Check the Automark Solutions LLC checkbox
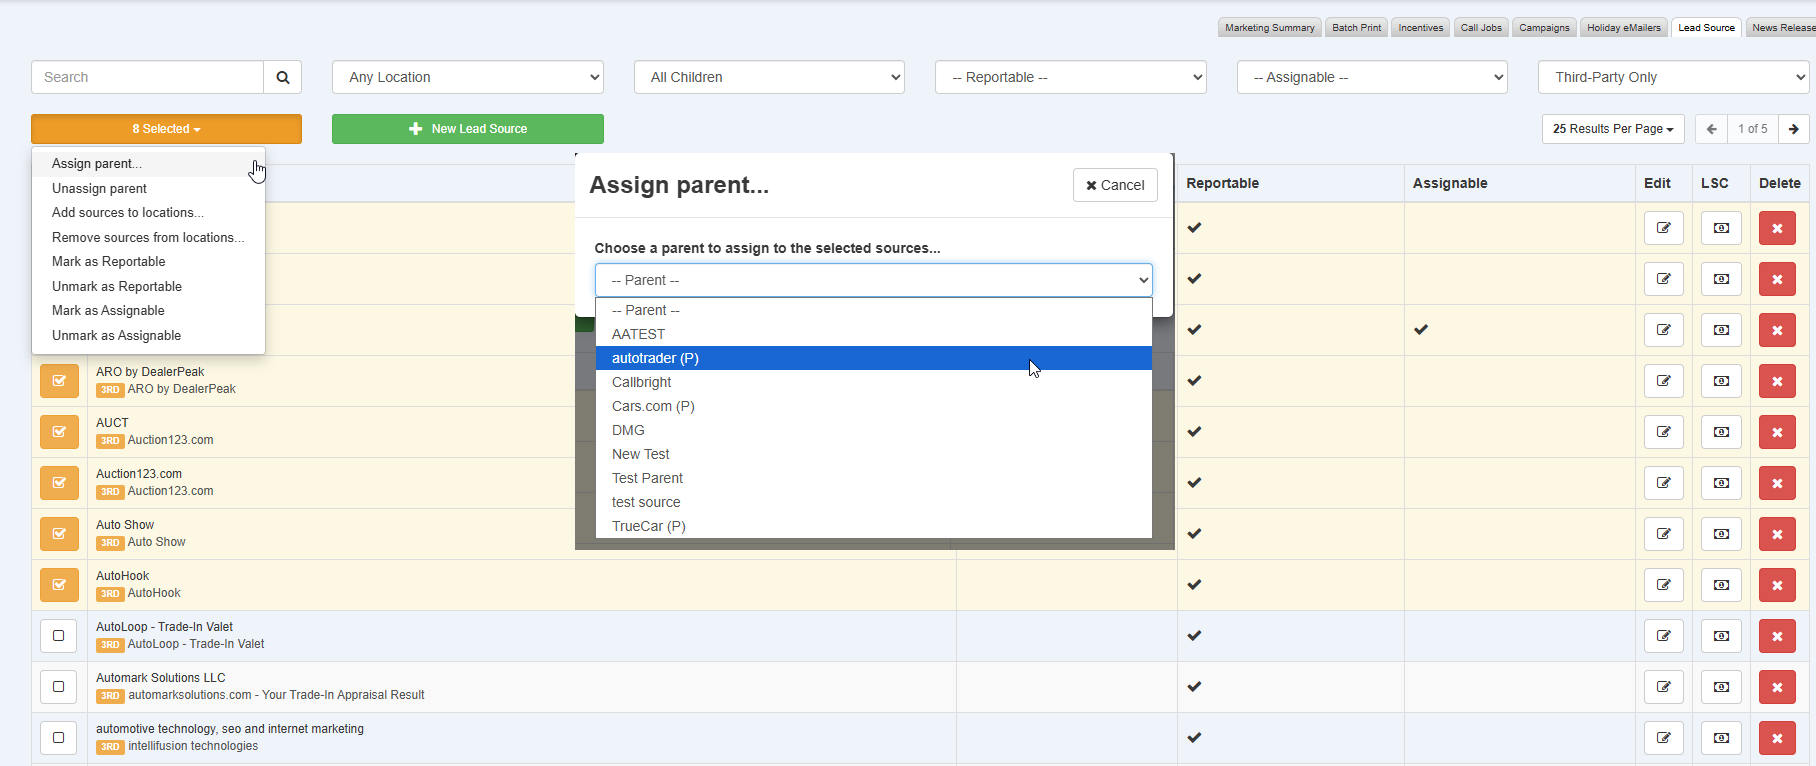This screenshot has width=1816, height=766. pos(59,687)
